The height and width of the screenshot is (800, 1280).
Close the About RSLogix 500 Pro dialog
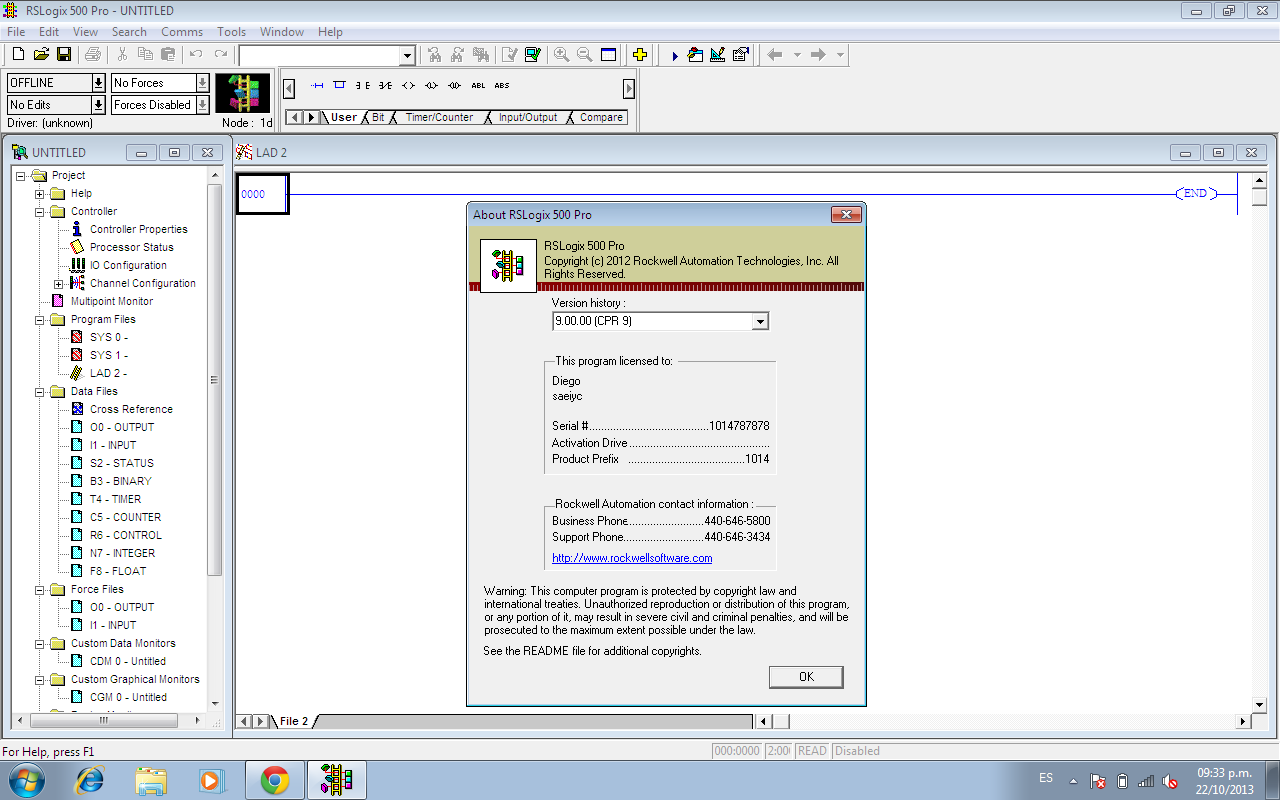pos(846,215)
